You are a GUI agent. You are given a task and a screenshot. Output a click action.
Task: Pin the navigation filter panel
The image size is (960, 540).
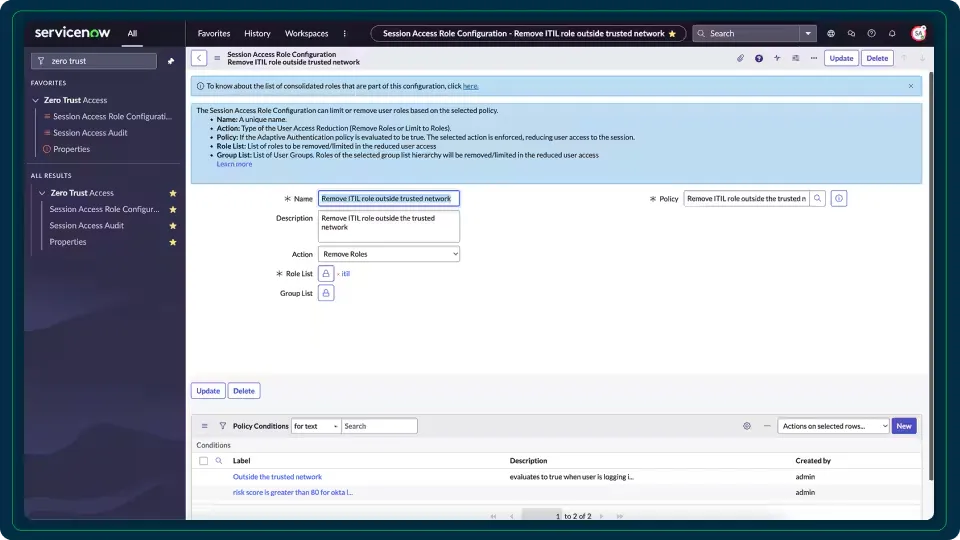tap(171, 61)
